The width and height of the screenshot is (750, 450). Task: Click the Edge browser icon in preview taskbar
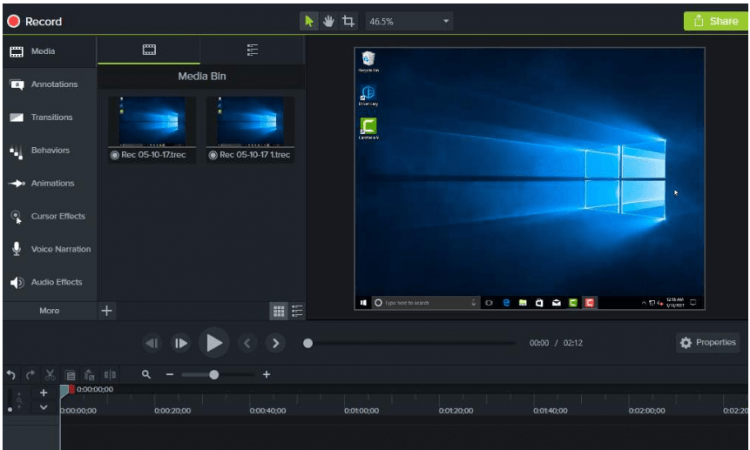click(x=506, y=303)
